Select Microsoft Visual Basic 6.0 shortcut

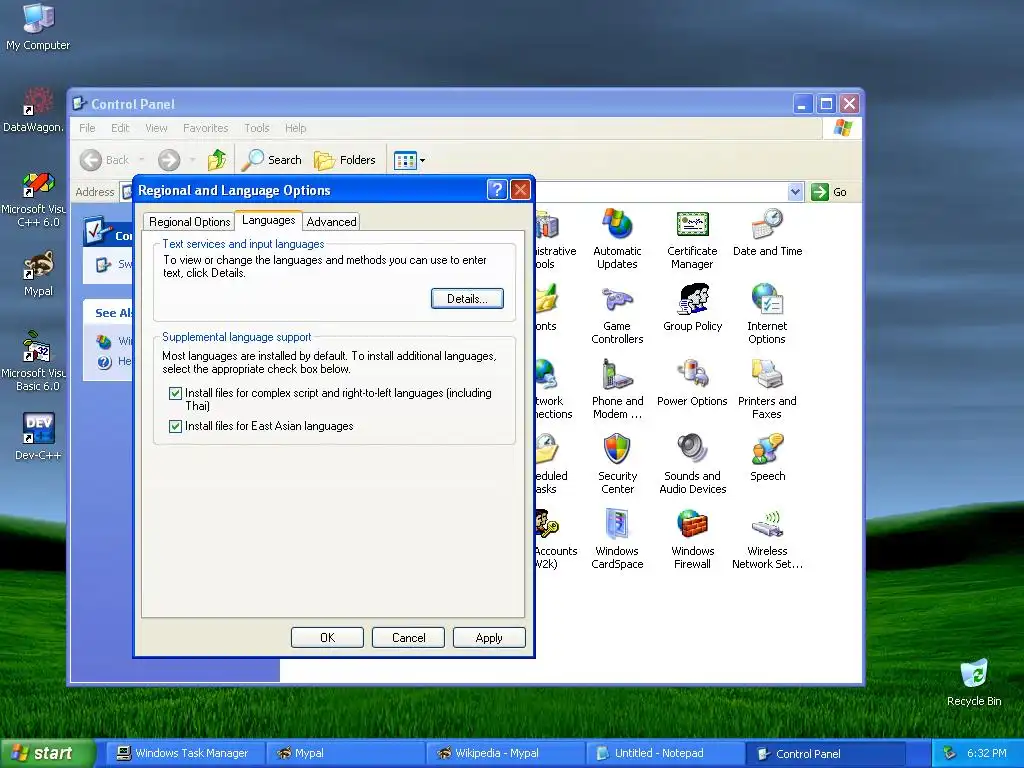[x=33, y=361]
